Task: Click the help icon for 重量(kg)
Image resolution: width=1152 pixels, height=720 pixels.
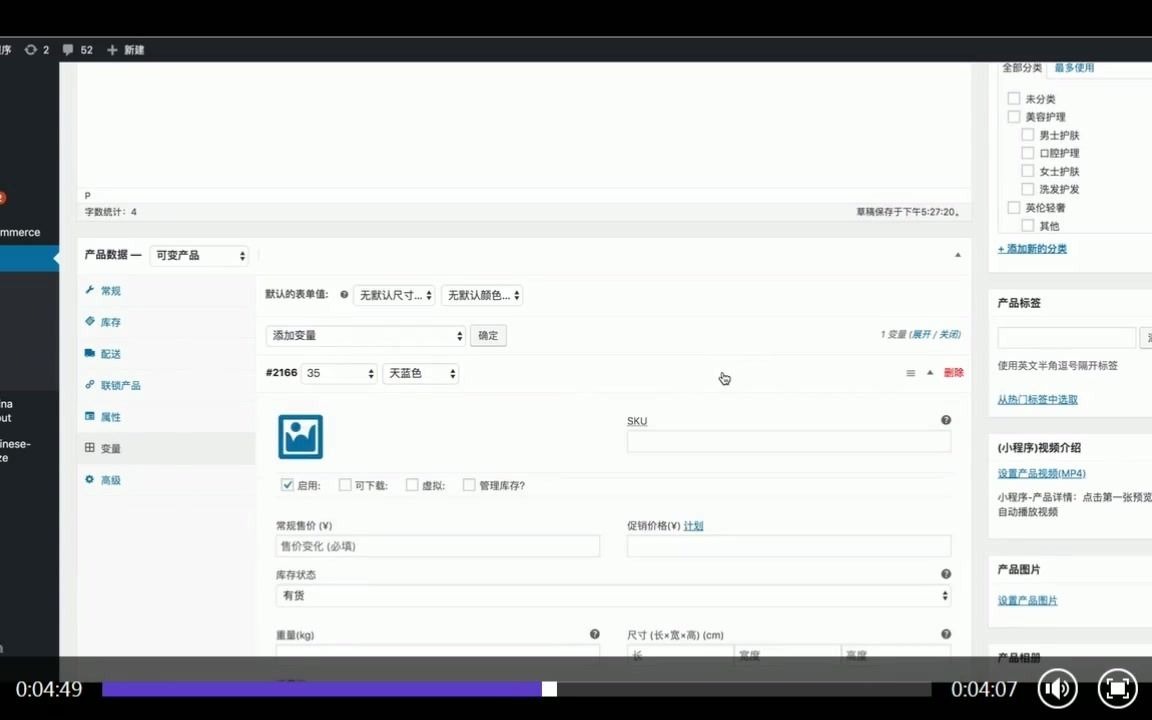Action: pyautogui.click(x=594, y=634)
